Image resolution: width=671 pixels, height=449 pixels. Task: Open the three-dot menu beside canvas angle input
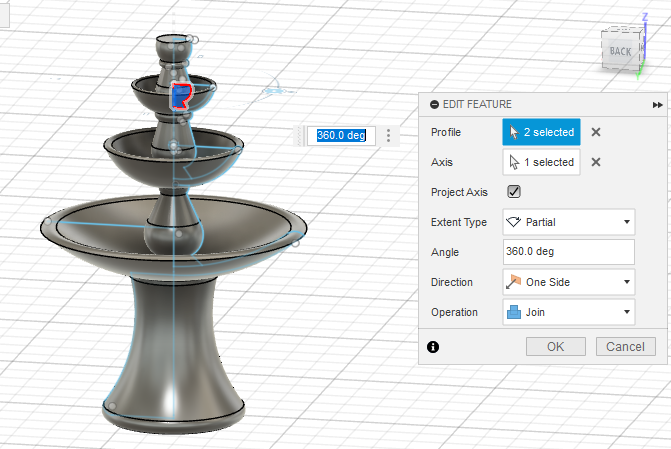coord(389,136)
